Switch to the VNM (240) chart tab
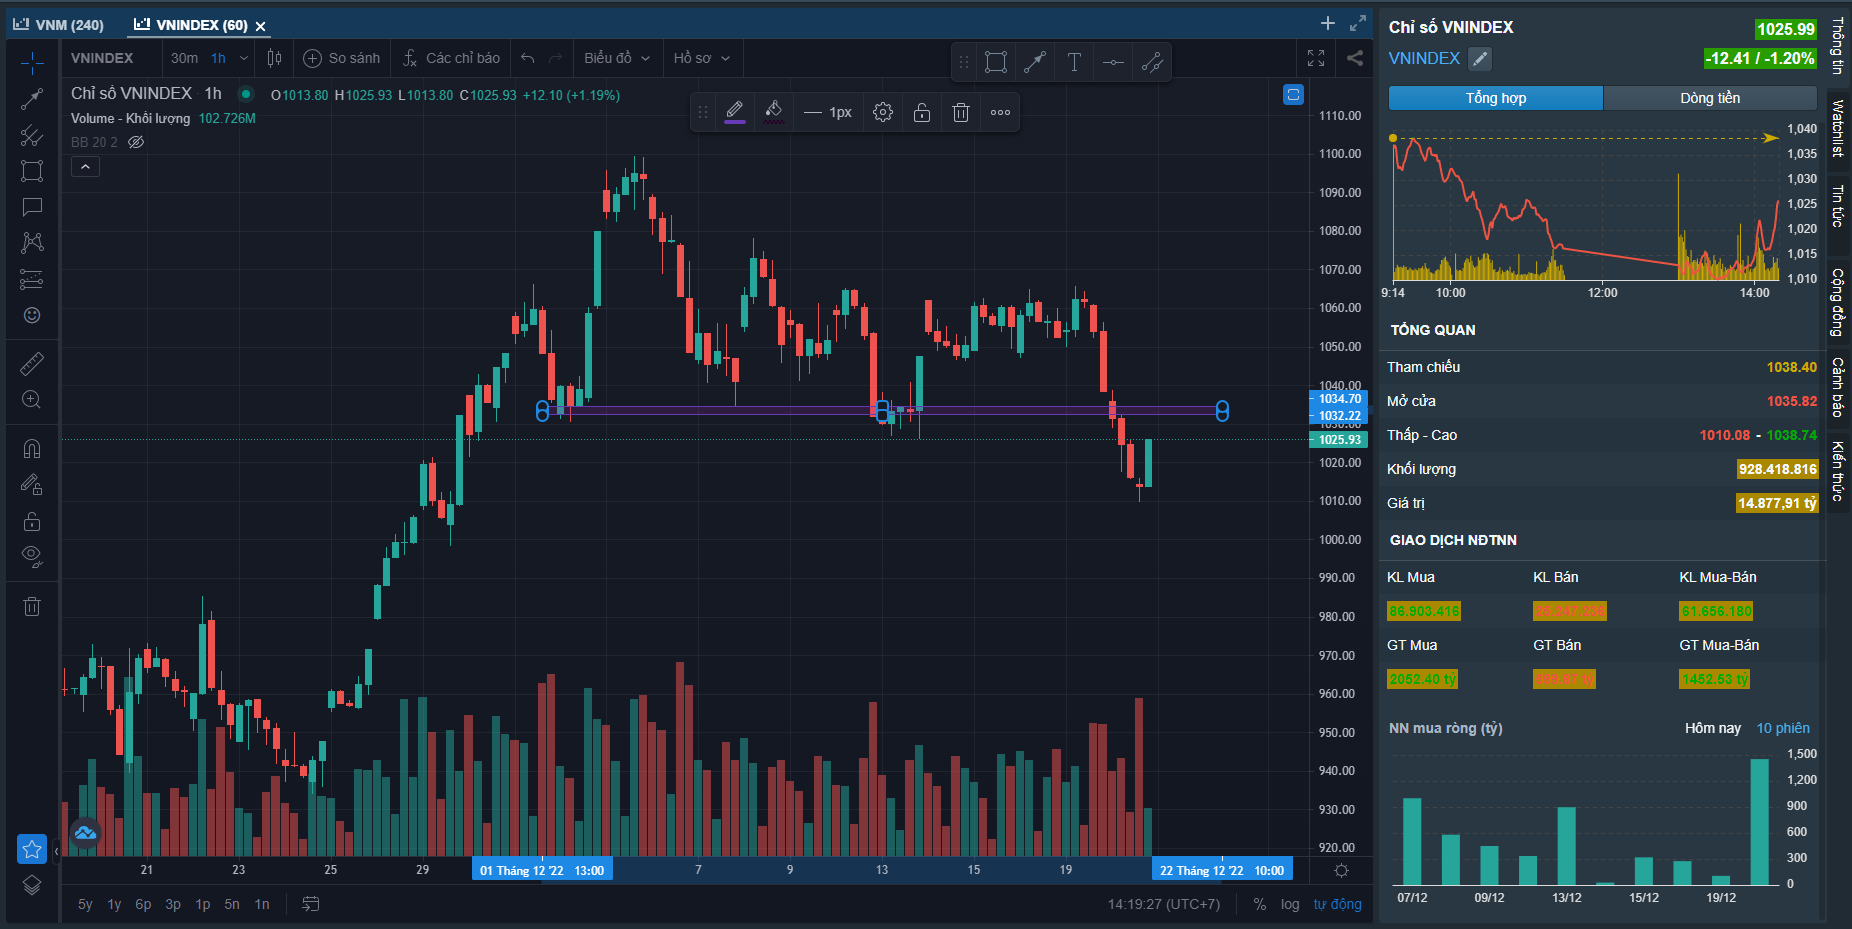The image size is (1852, 929). 60,25
